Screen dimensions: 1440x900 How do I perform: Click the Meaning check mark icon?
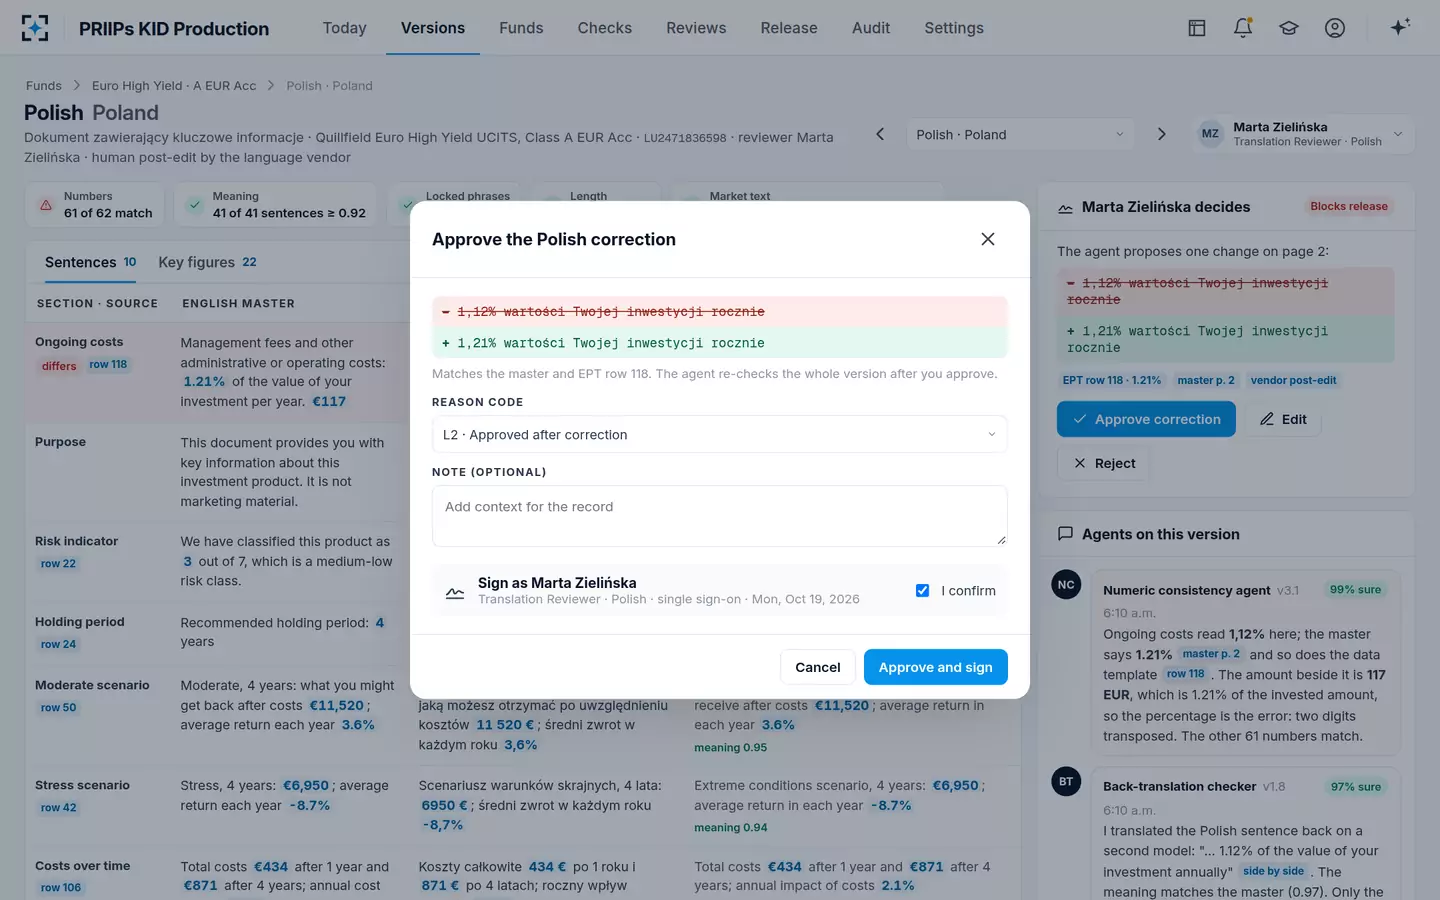[x=194, y=205]
